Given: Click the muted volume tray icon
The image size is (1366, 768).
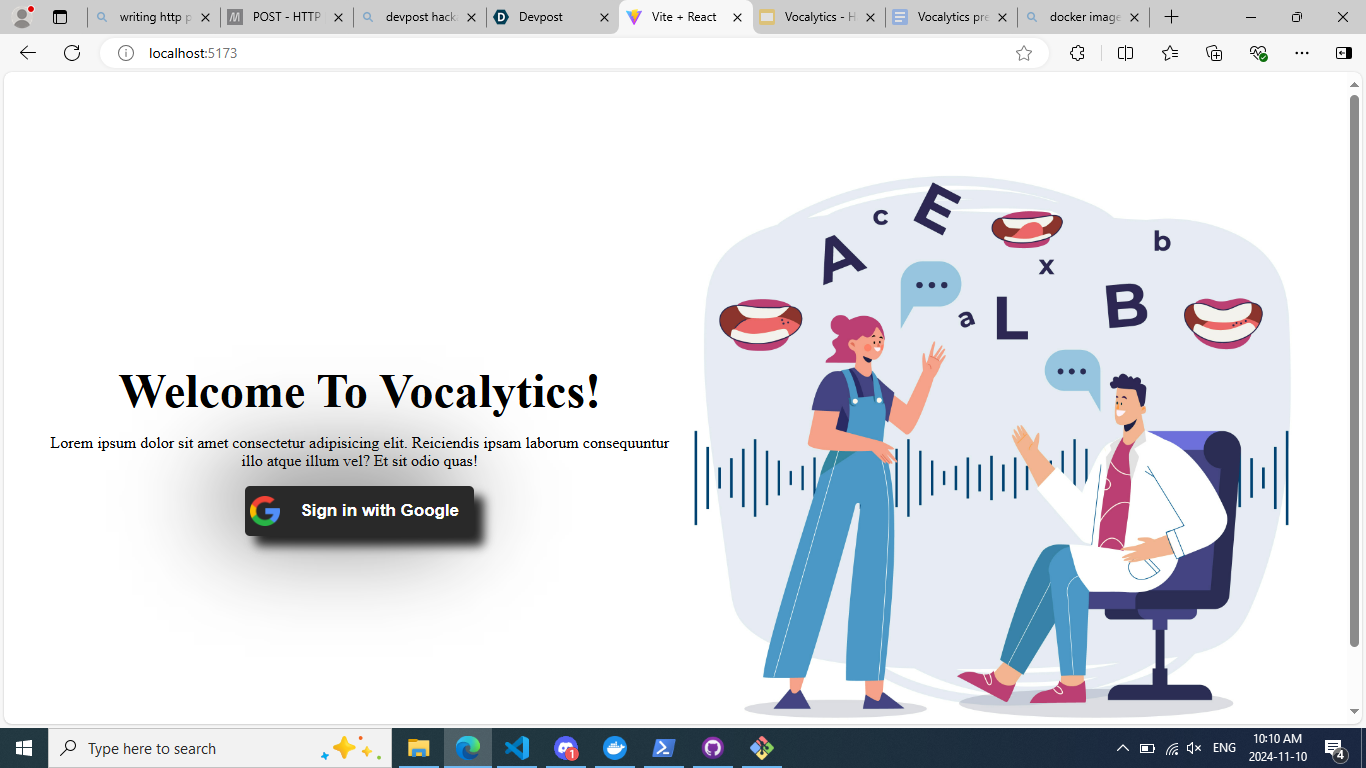Looking at the screenshot, I should pos(1194,748).
